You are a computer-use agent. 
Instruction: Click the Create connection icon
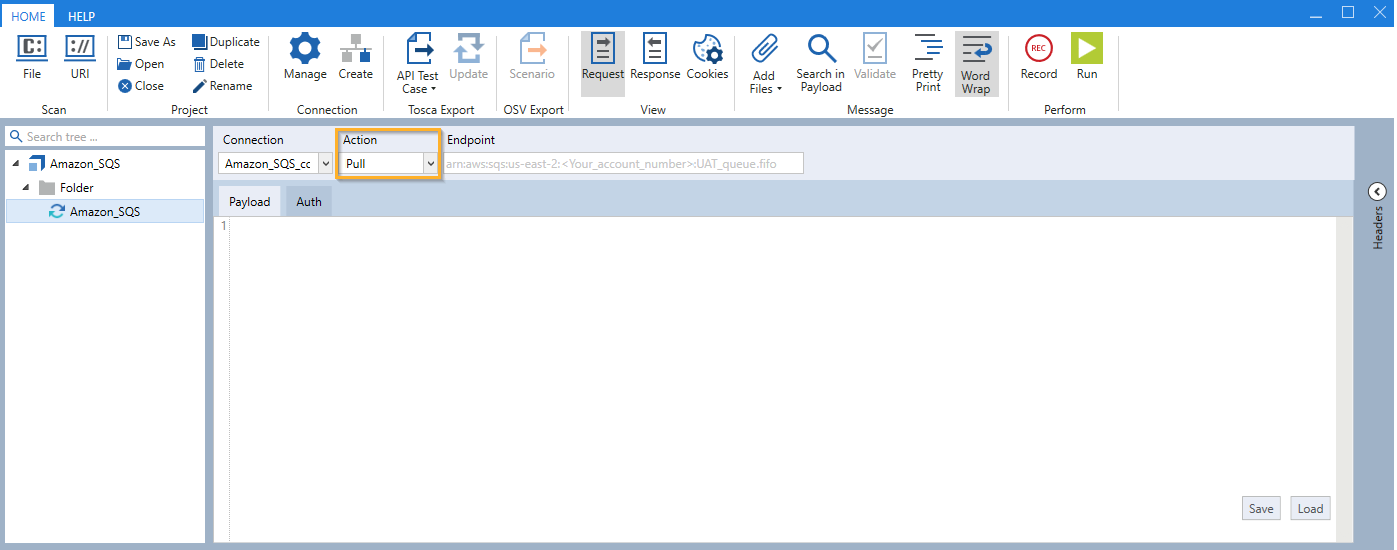click(x=355, y=49)
